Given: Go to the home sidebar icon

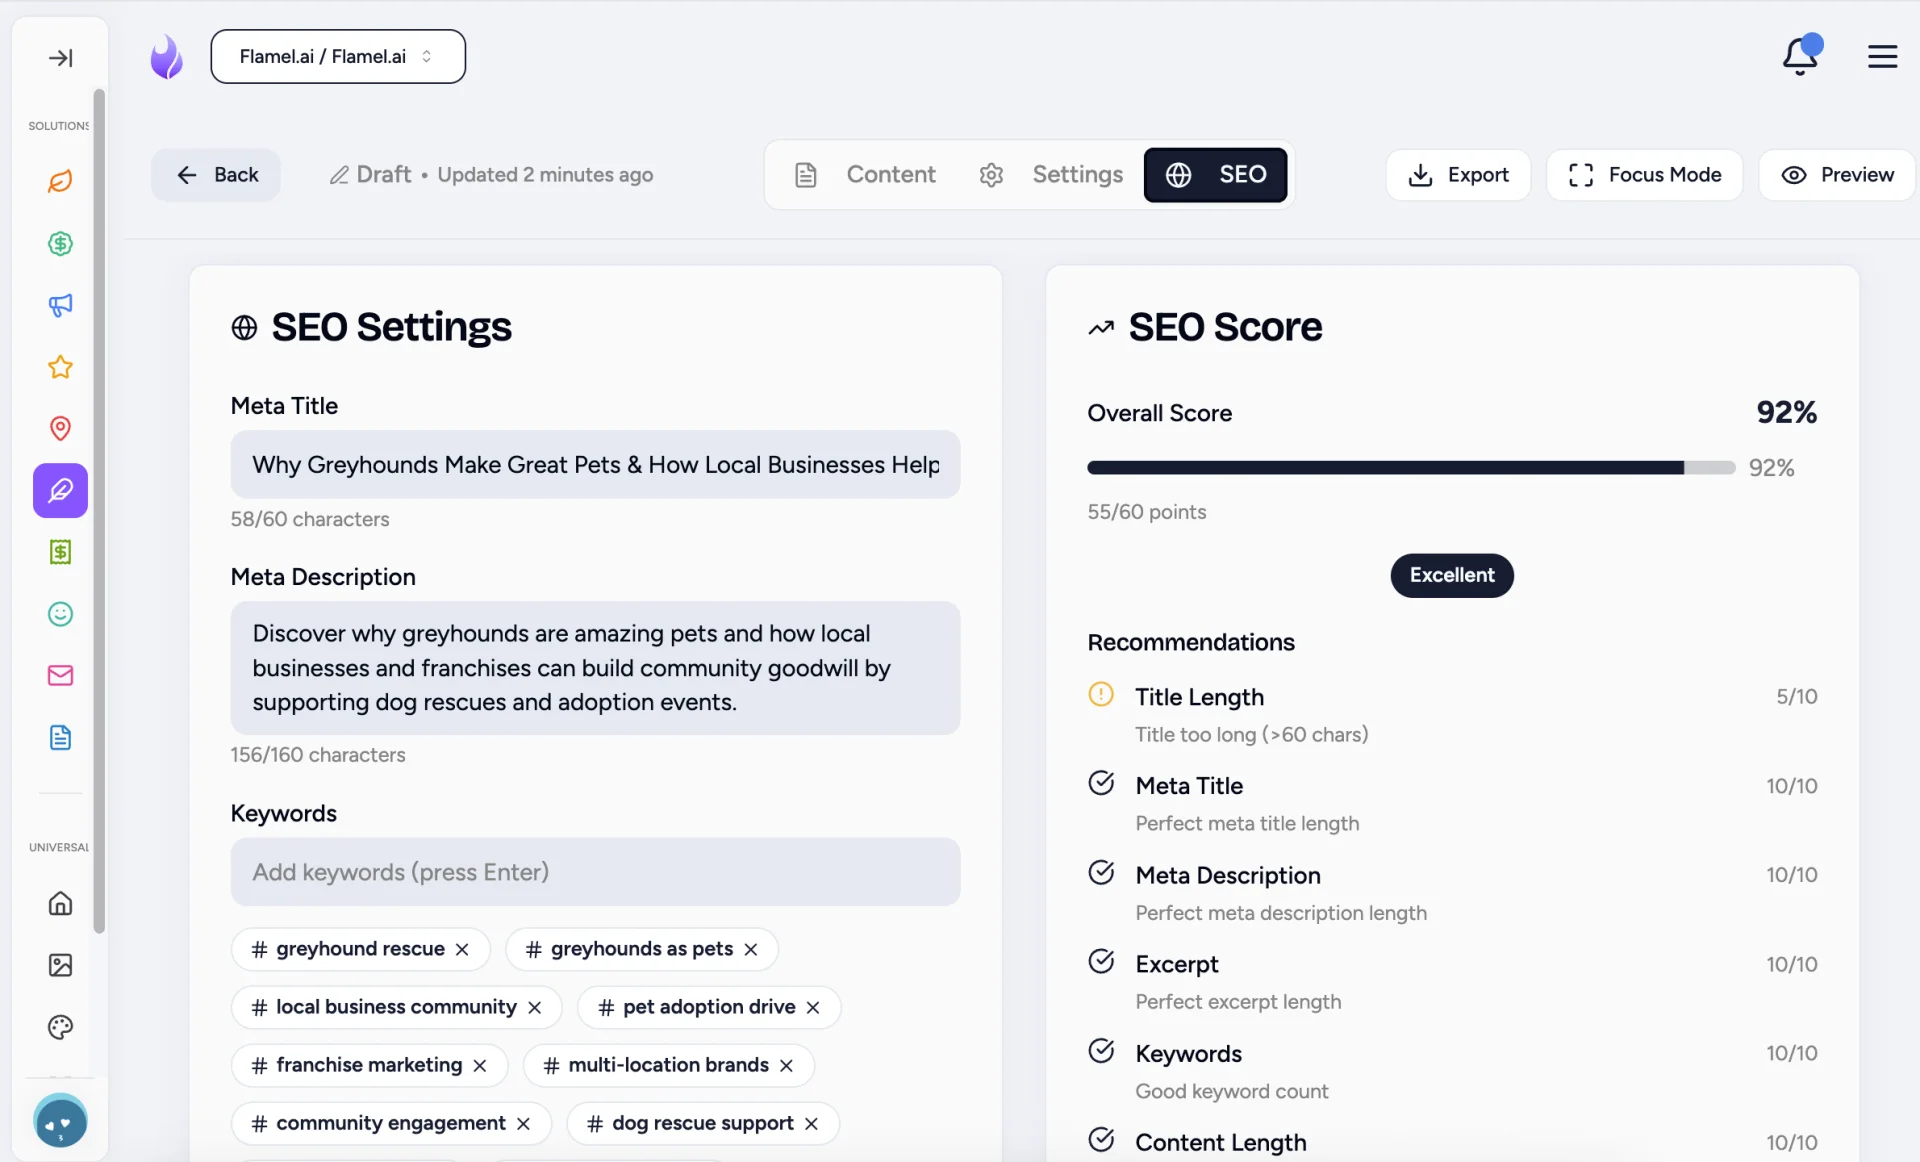Looking at the screenshot, I should (x=60, y=904).
